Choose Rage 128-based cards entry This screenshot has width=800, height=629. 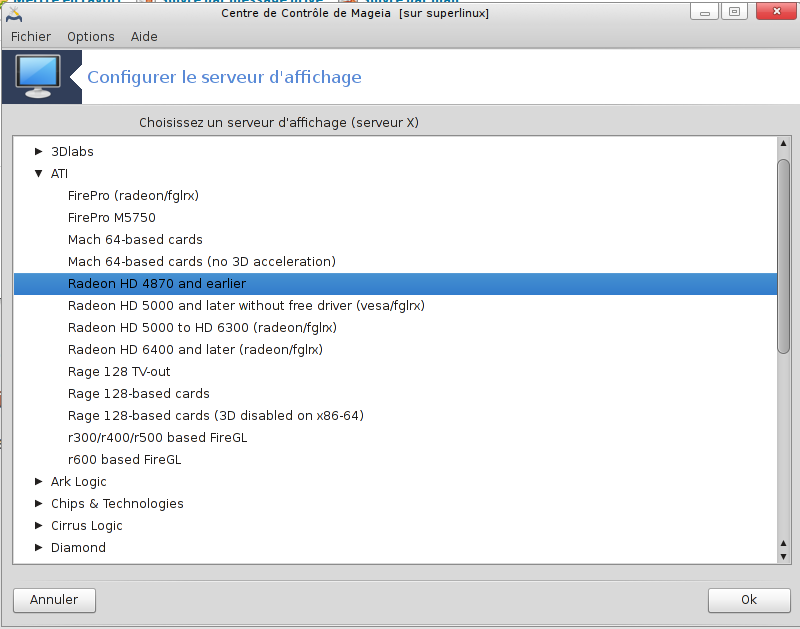pos(395,393)
